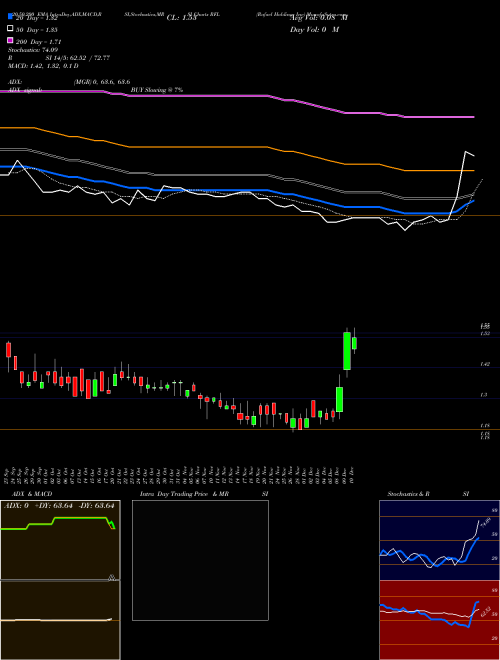Image resolution: width=500 pixels, height=660 pixels.
Task: Open the empty intraday trading price panel
Action: point(200,560)
